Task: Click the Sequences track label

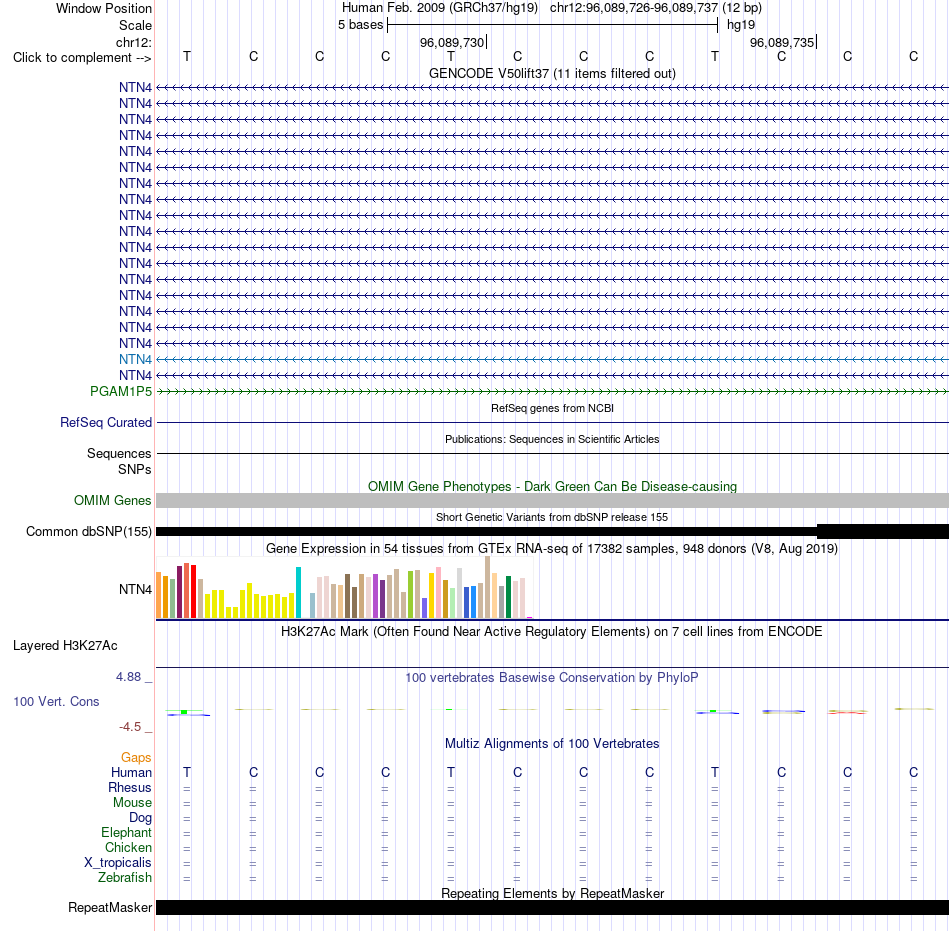Action: pos(119,453)
